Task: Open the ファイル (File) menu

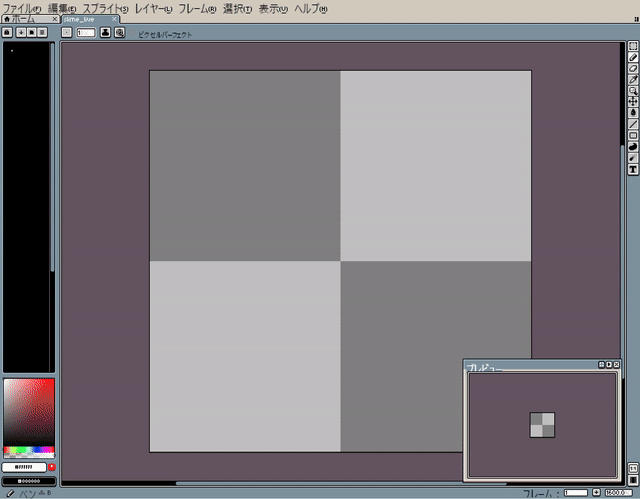Action: [x=22, y=9]
